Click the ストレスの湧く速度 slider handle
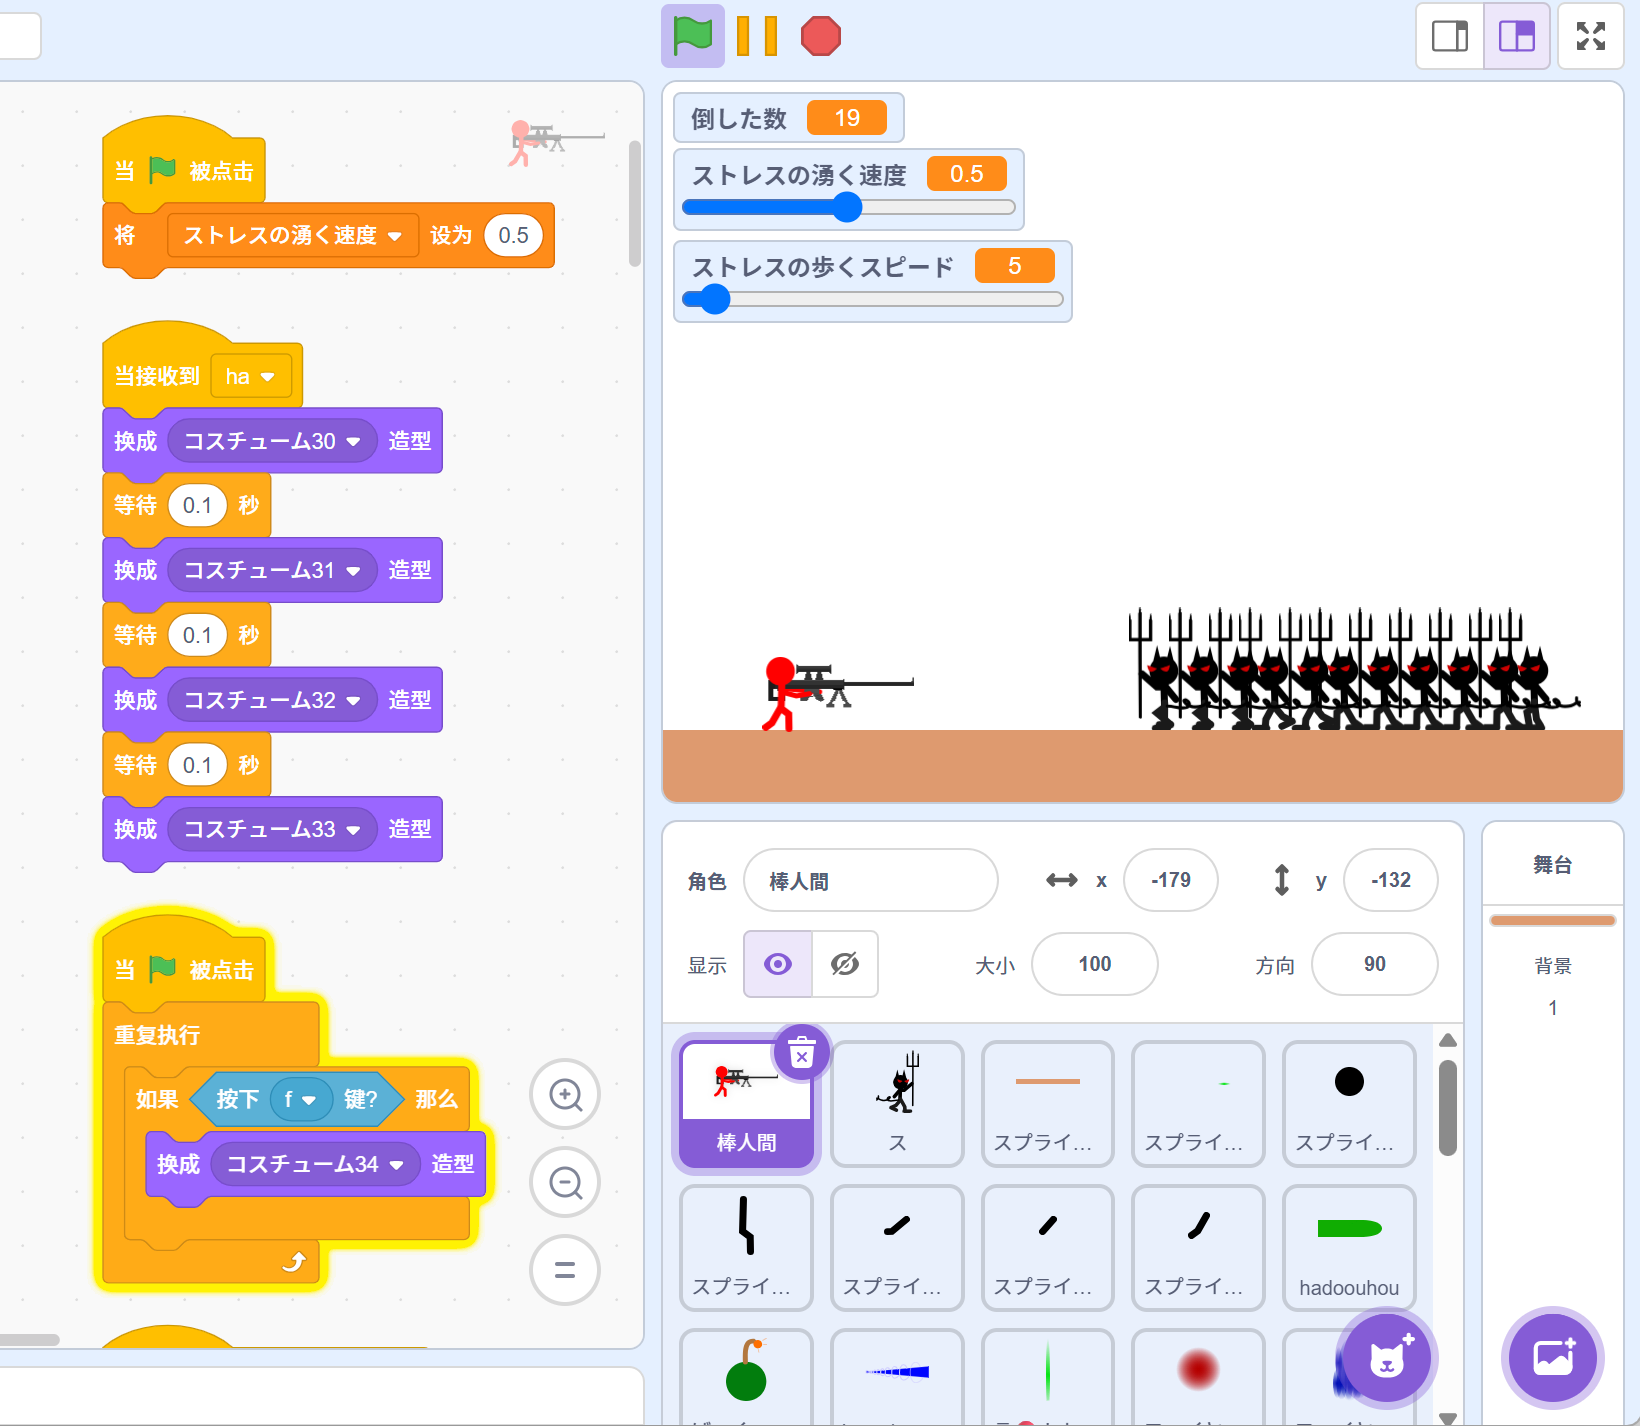 [x=847, y=207]
